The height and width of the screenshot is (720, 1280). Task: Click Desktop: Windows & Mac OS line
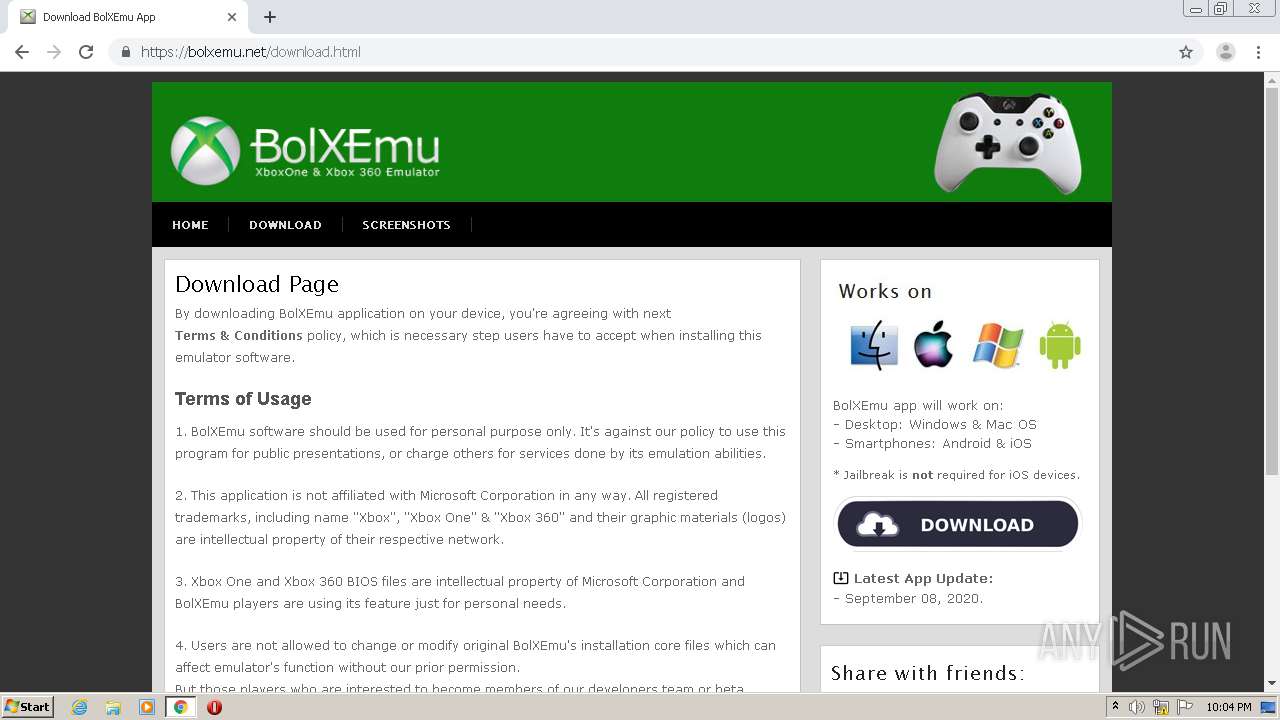[935, 424]
